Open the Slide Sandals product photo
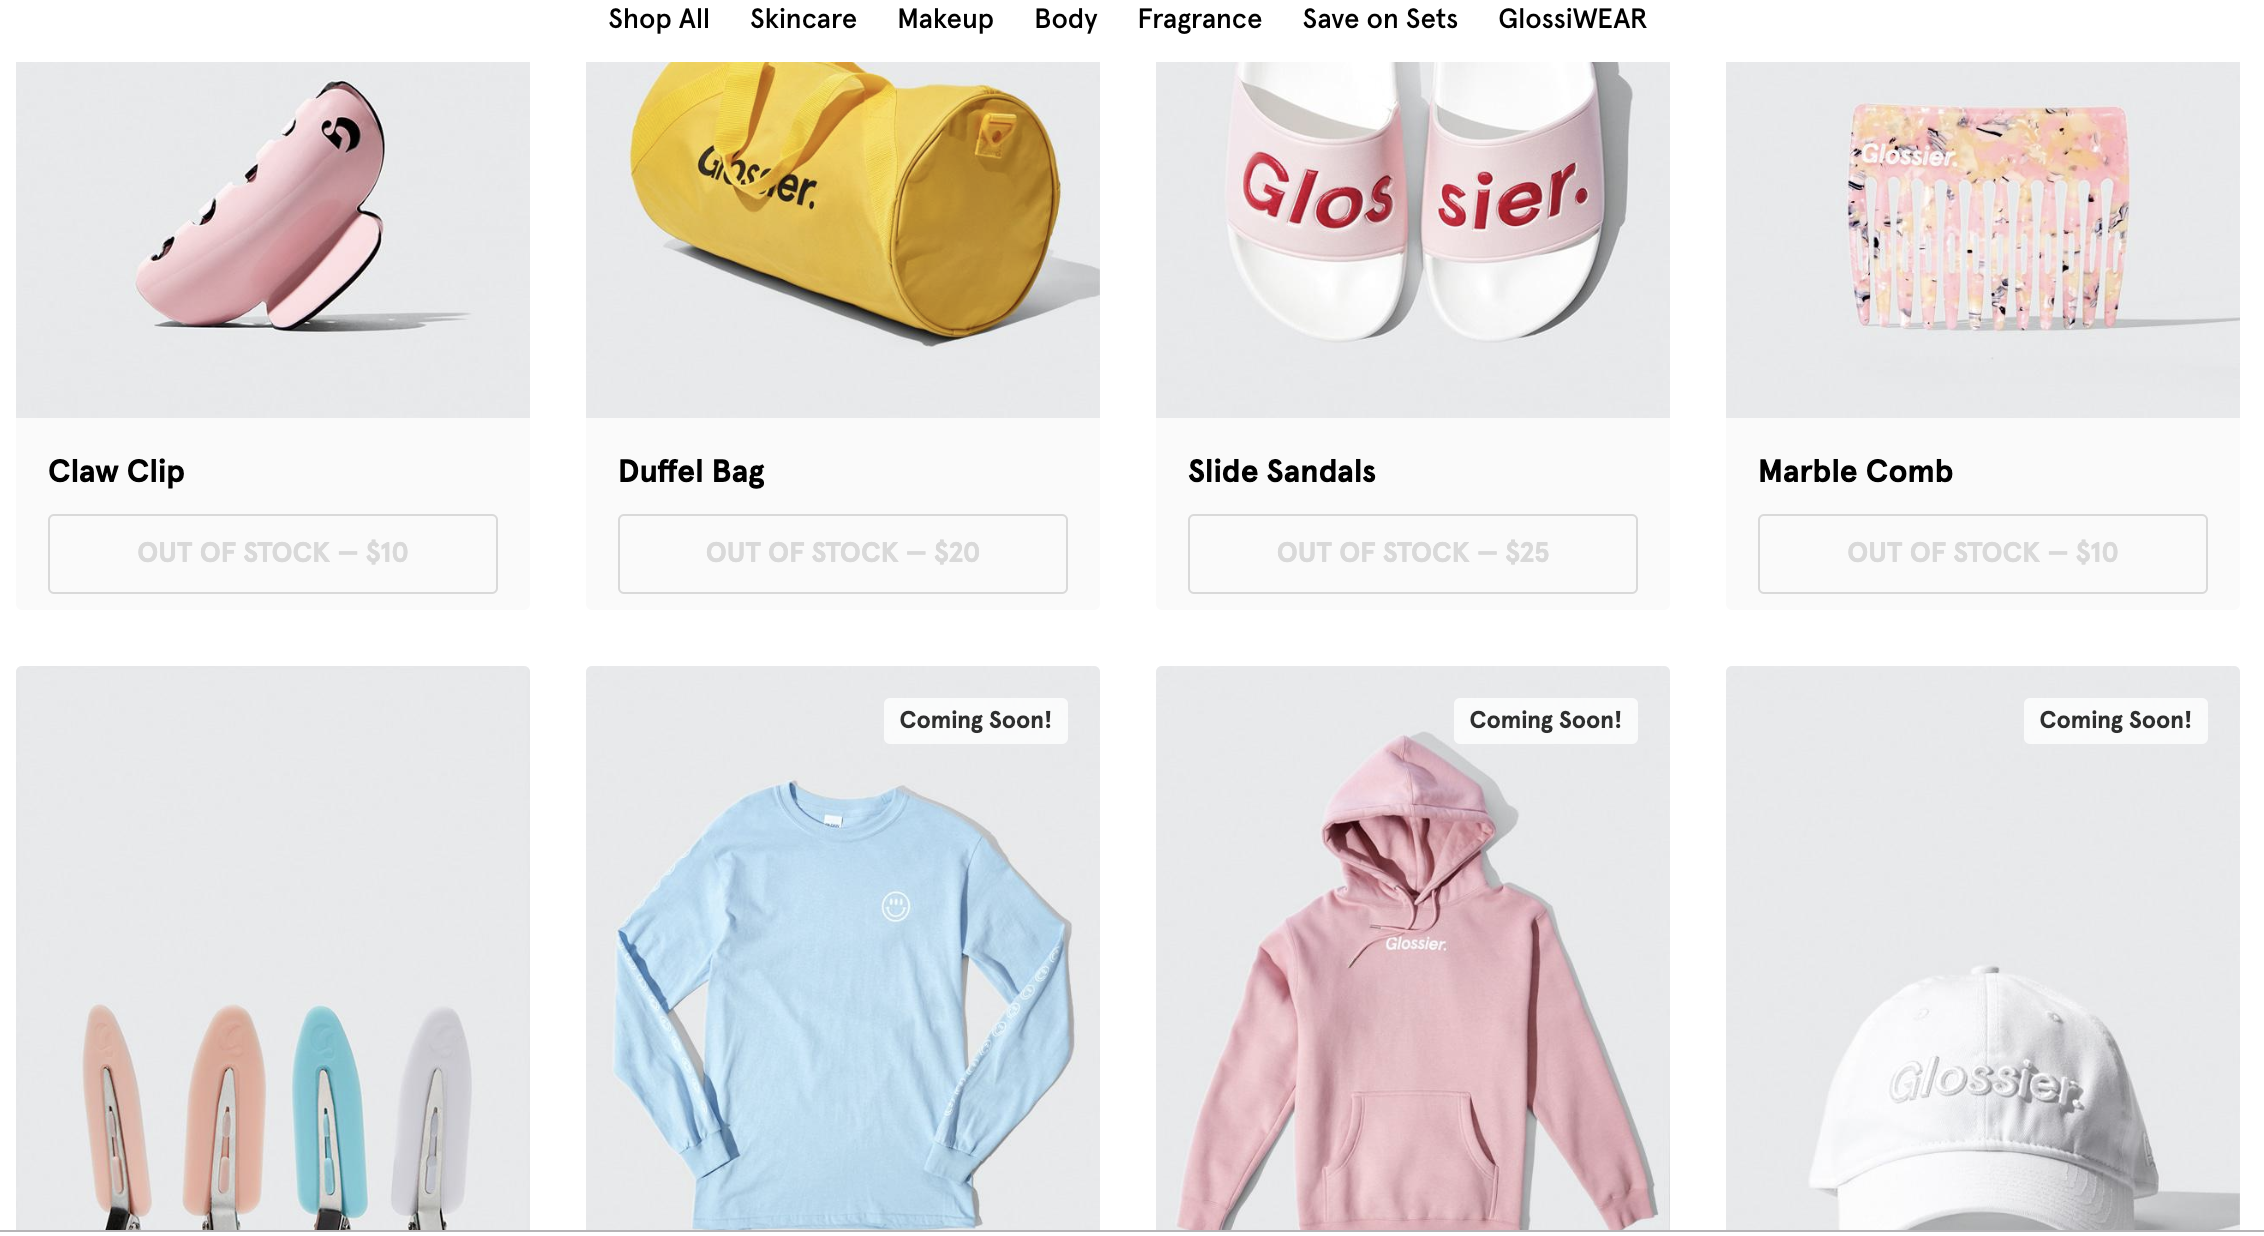This screenshot has width=2264, height=1236. click(1413, 240)
